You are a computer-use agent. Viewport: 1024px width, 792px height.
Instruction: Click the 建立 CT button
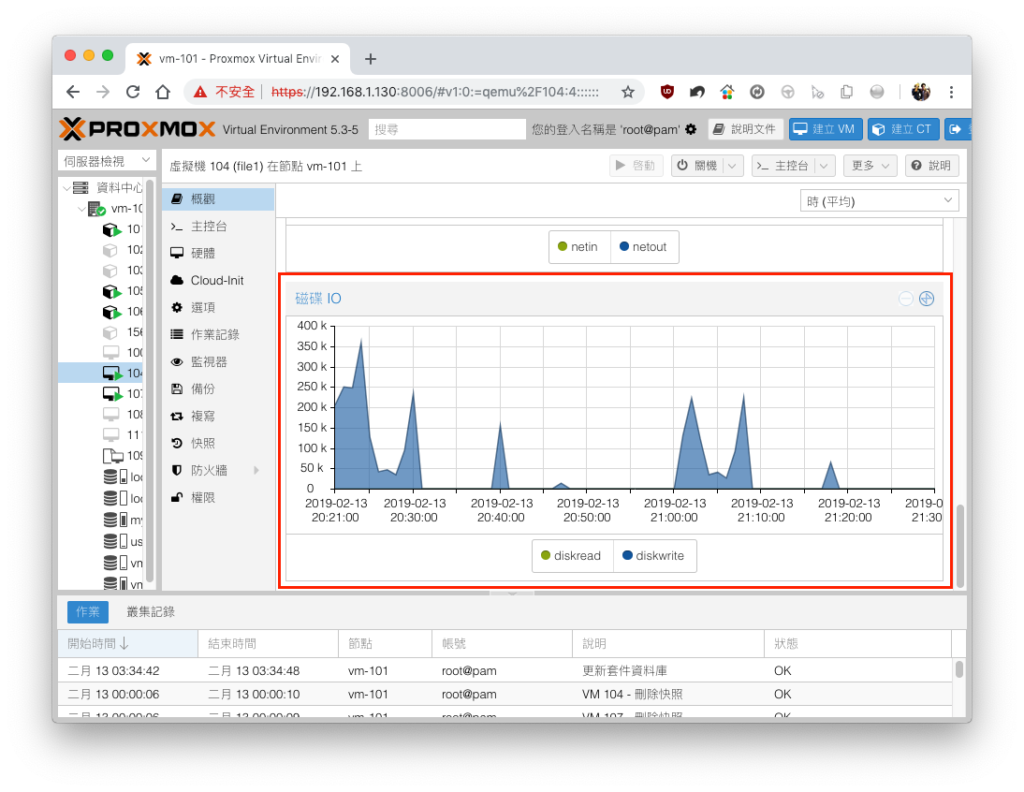pos(903,129)
